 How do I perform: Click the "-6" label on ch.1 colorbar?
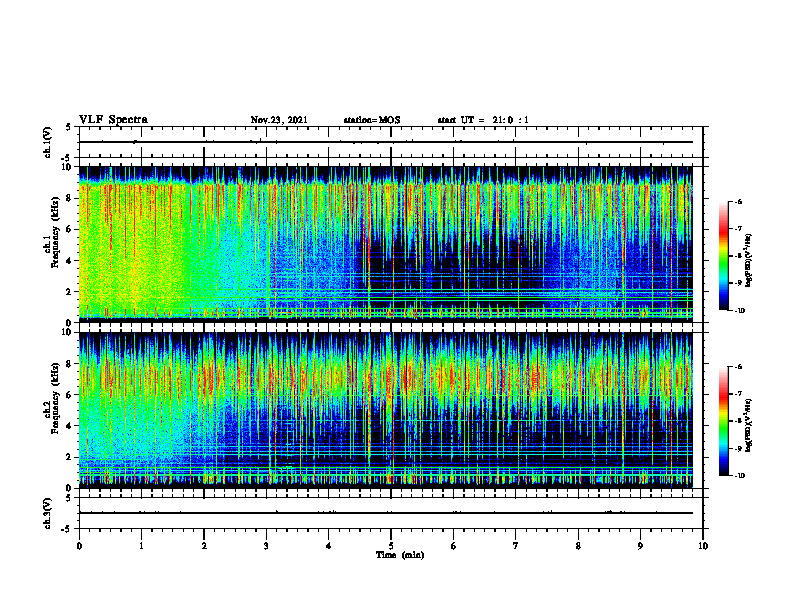738,202
